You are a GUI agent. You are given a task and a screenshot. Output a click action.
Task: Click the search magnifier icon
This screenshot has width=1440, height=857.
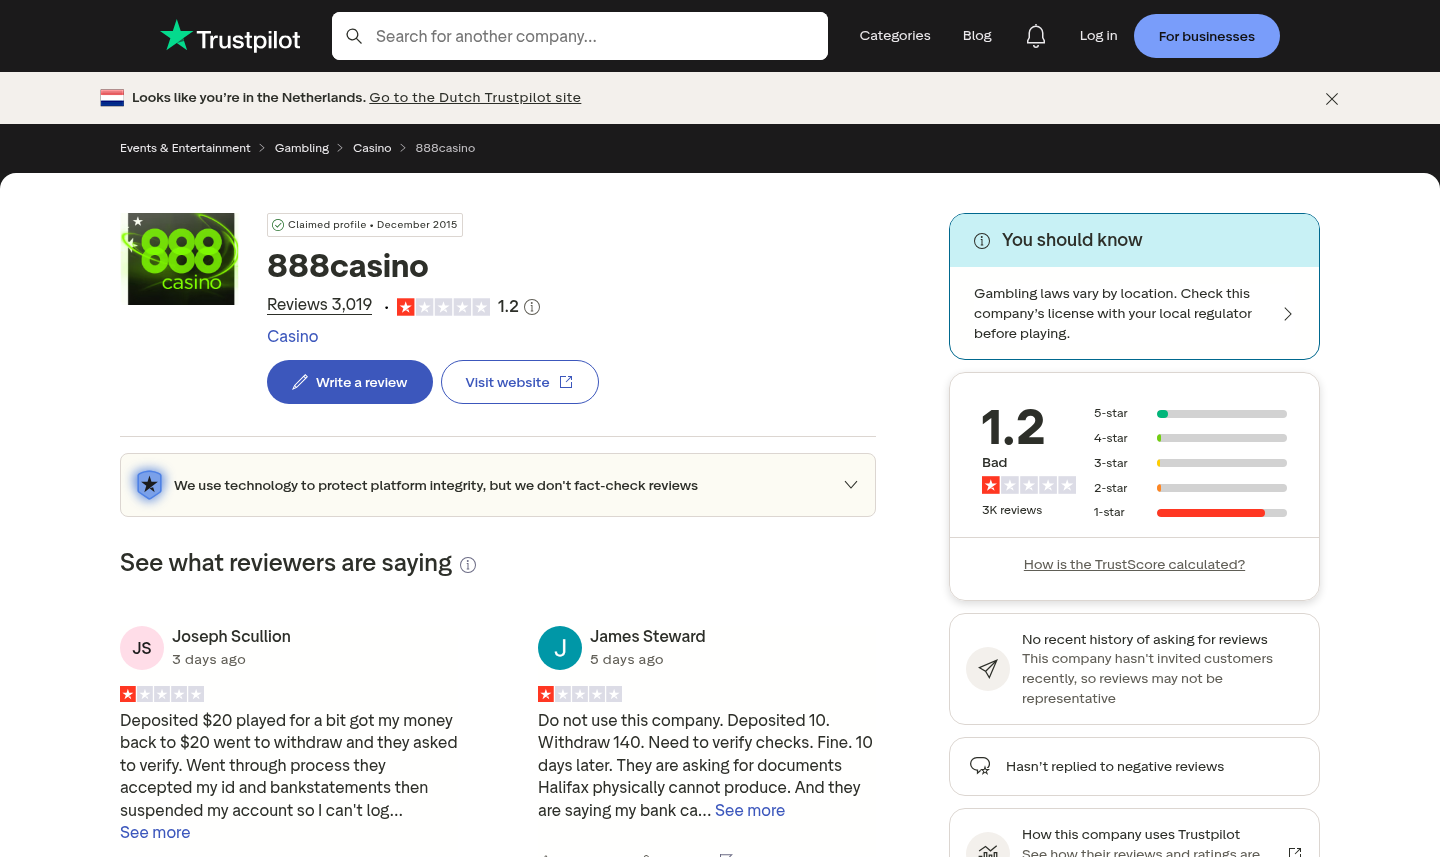[x=354, y=36]
